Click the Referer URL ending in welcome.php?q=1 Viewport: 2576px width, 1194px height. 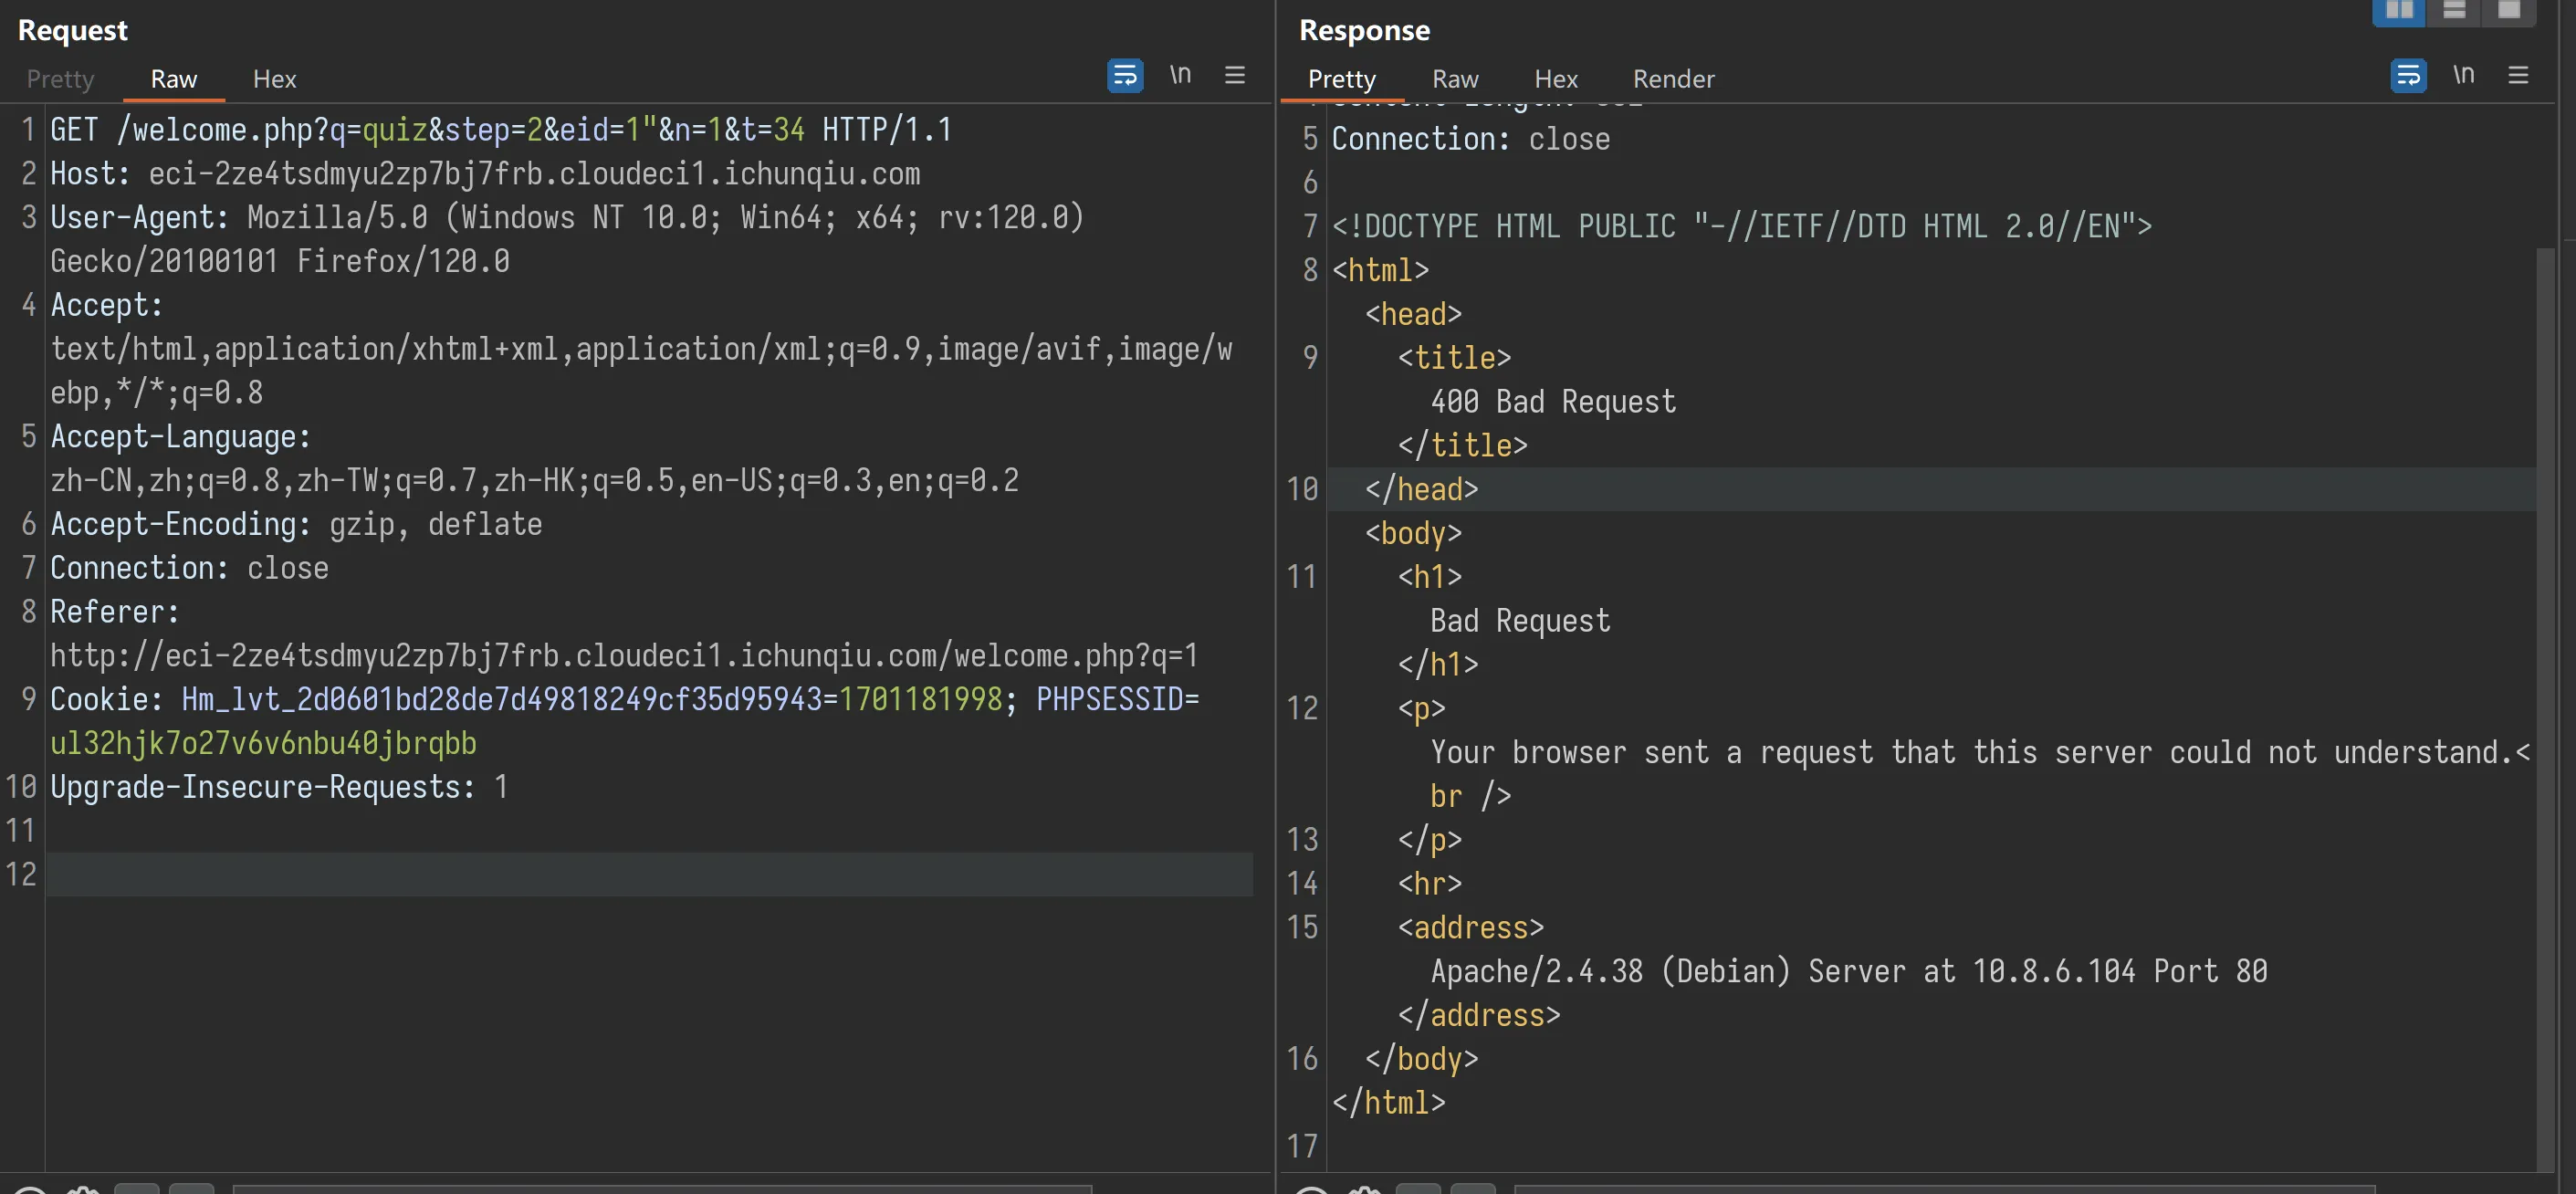click(624, 656)
